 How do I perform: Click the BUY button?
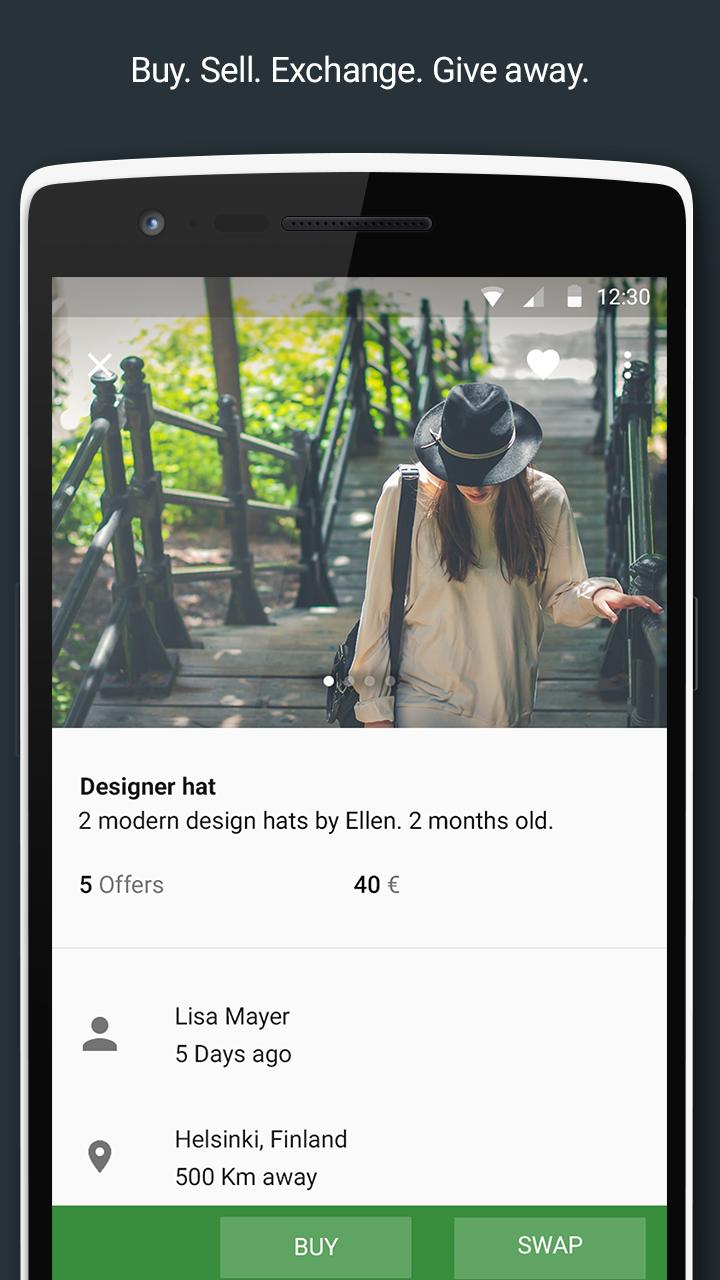coord(316,1246)
